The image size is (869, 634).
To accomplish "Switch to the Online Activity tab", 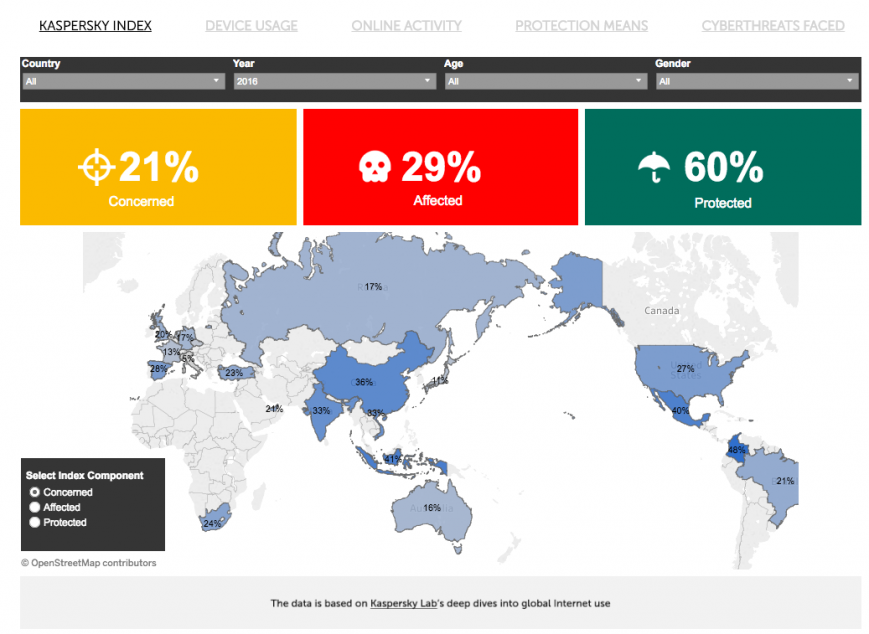I will click(406, 25).
